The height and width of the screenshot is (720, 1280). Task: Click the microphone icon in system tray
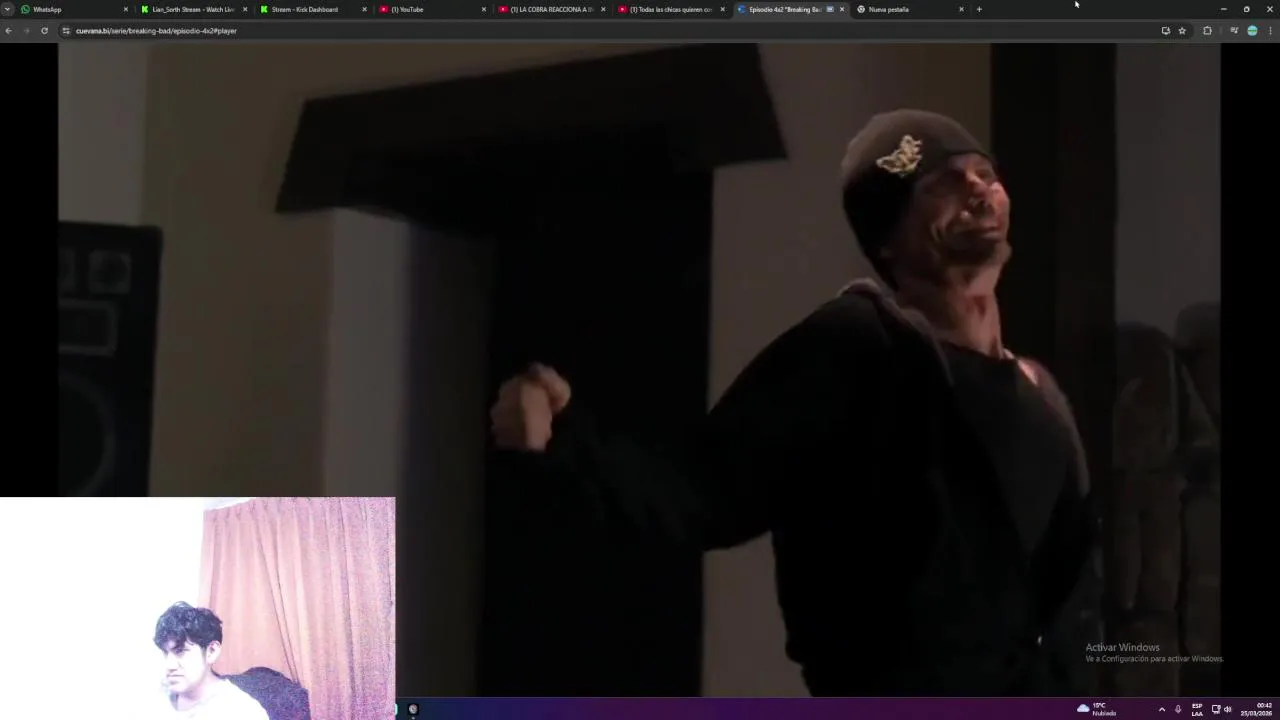pyautogui.click(x=1178, y=709)
